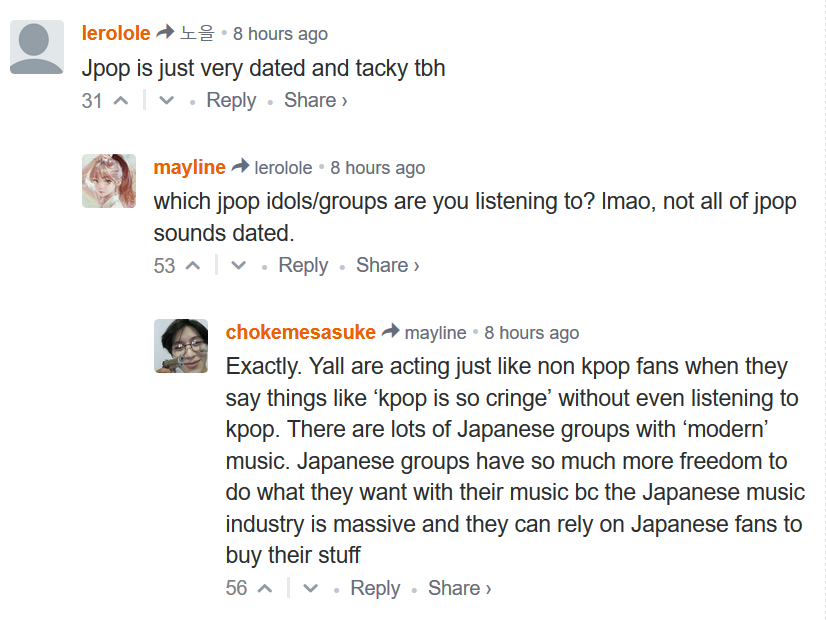The height and width of the screenshot is (620, 826).
Task: Open mayline's username profile link
Action: tap(189, 168)
